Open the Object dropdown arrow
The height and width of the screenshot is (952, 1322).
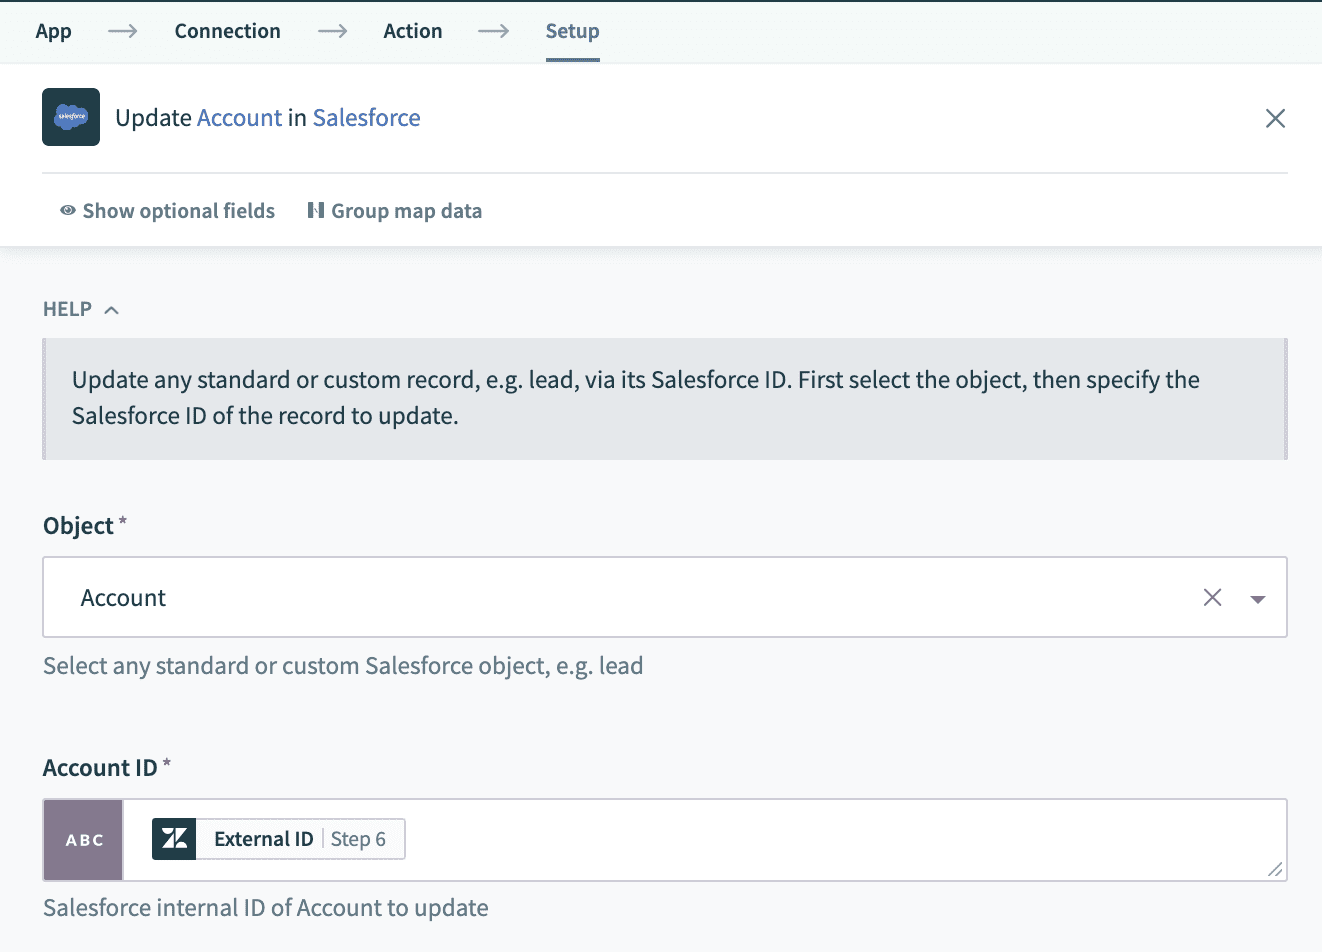(x=1258, y=599)
